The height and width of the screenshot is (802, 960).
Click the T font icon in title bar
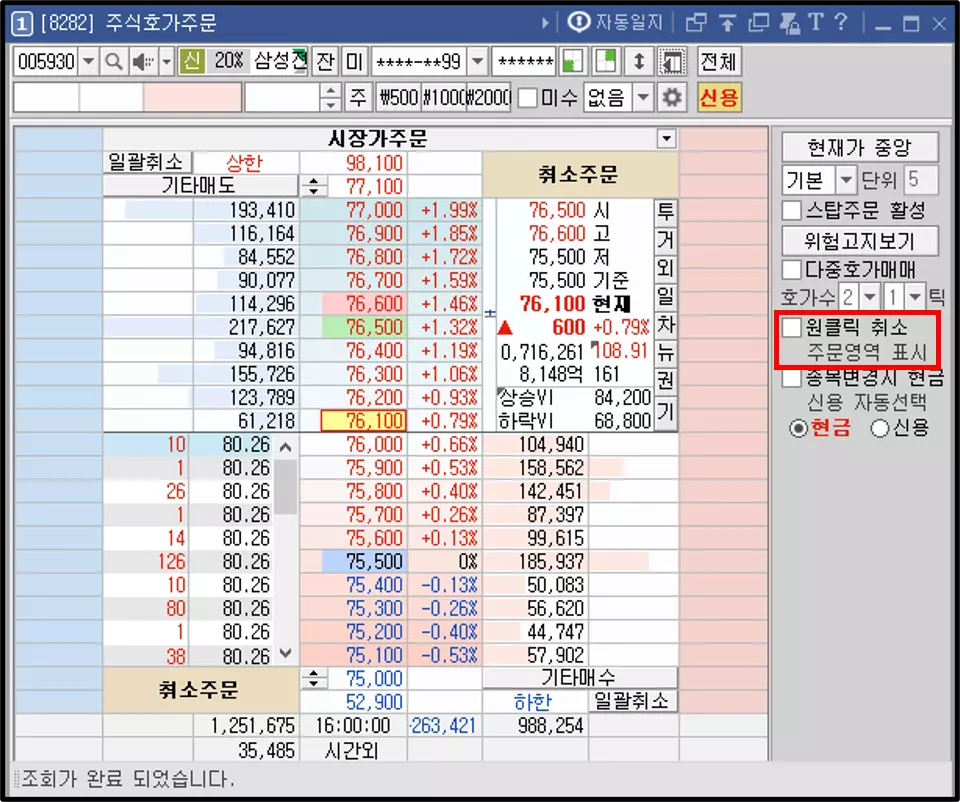[x=816, y=23]
